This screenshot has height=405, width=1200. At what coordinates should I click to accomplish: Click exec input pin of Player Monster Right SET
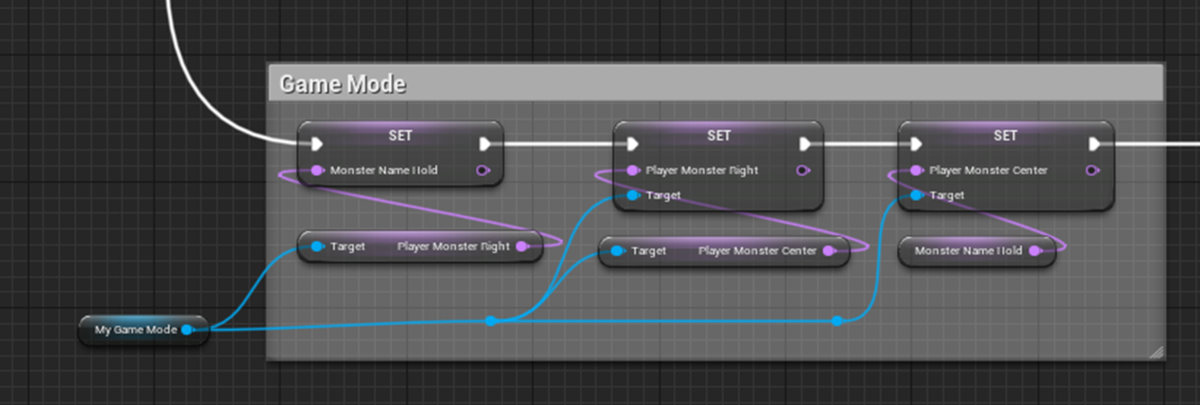click(x=633, y=143)
